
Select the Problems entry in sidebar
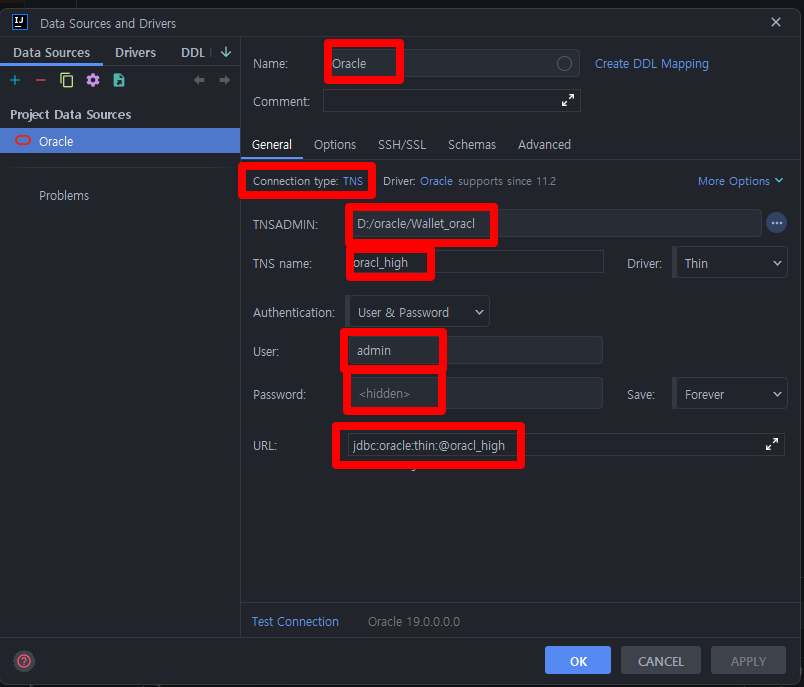point(64,196)
